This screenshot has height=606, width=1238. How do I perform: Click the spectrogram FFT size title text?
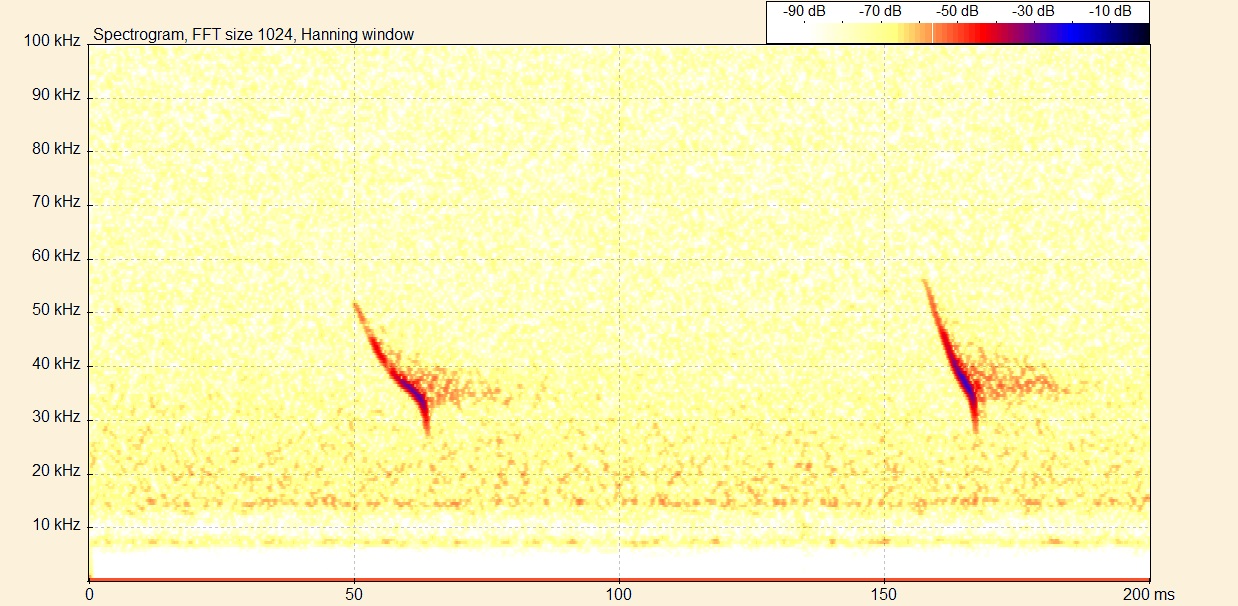(254, 34)
